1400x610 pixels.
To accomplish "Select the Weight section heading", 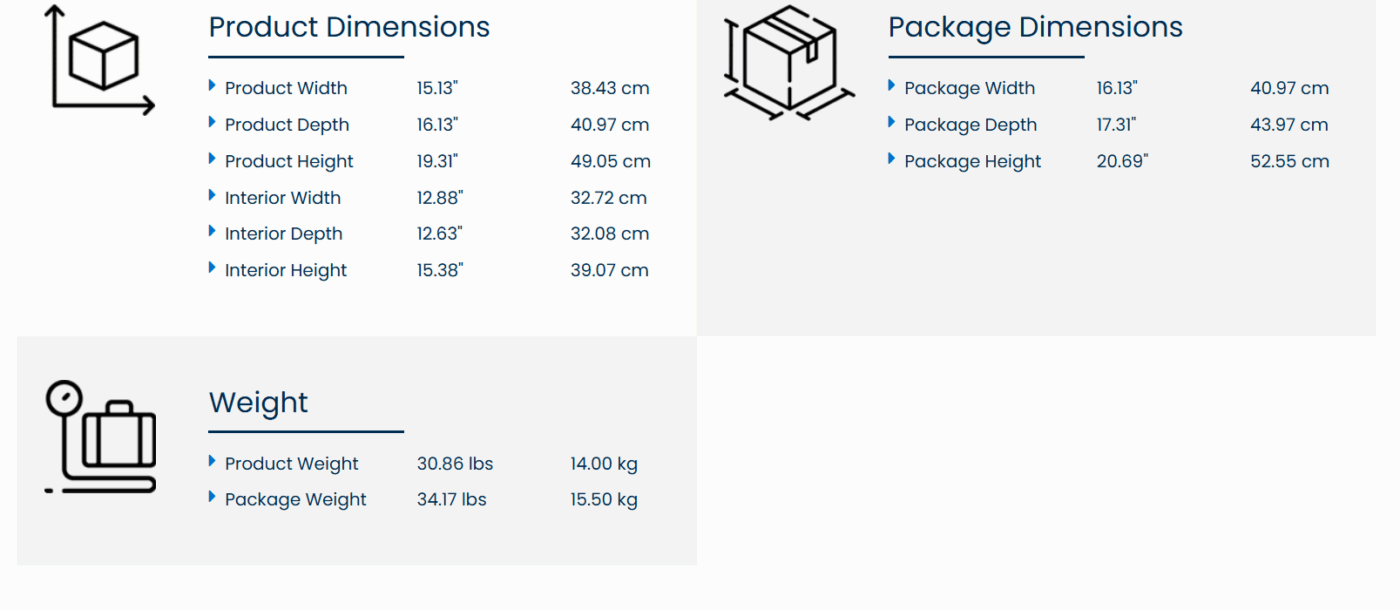I will 258,402.
